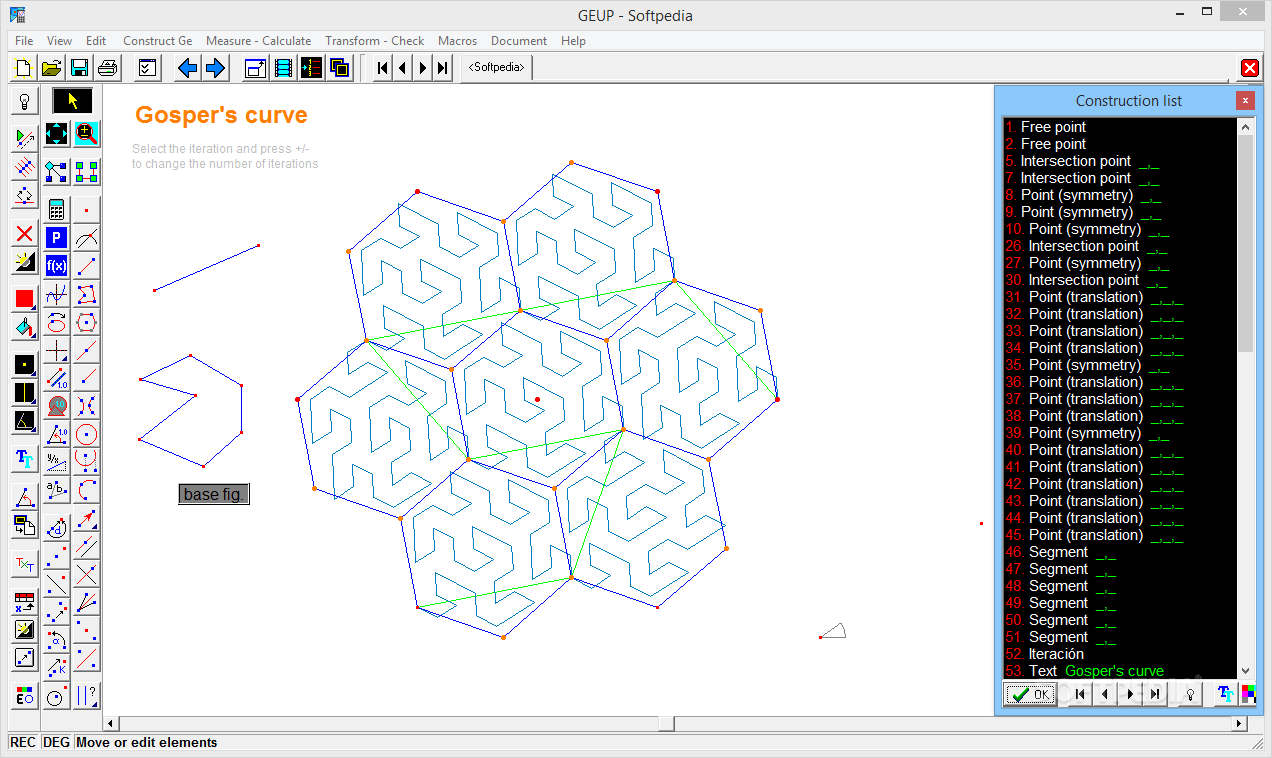
Task: Close the Construction list panel
Action: (x=1244, y=100)
